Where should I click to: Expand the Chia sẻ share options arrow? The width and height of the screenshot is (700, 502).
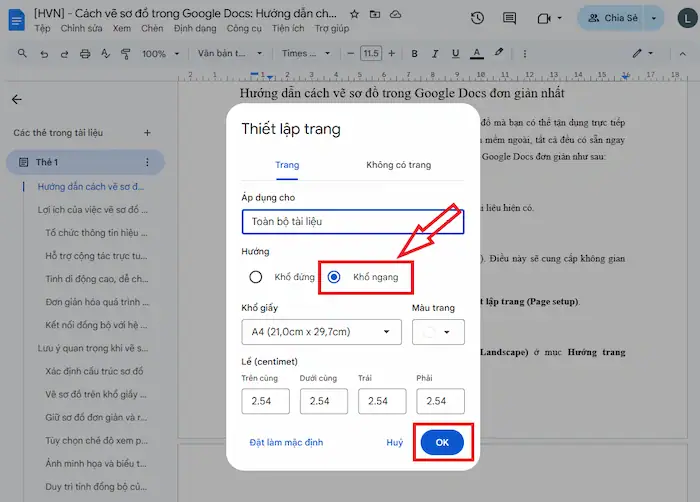654,18
